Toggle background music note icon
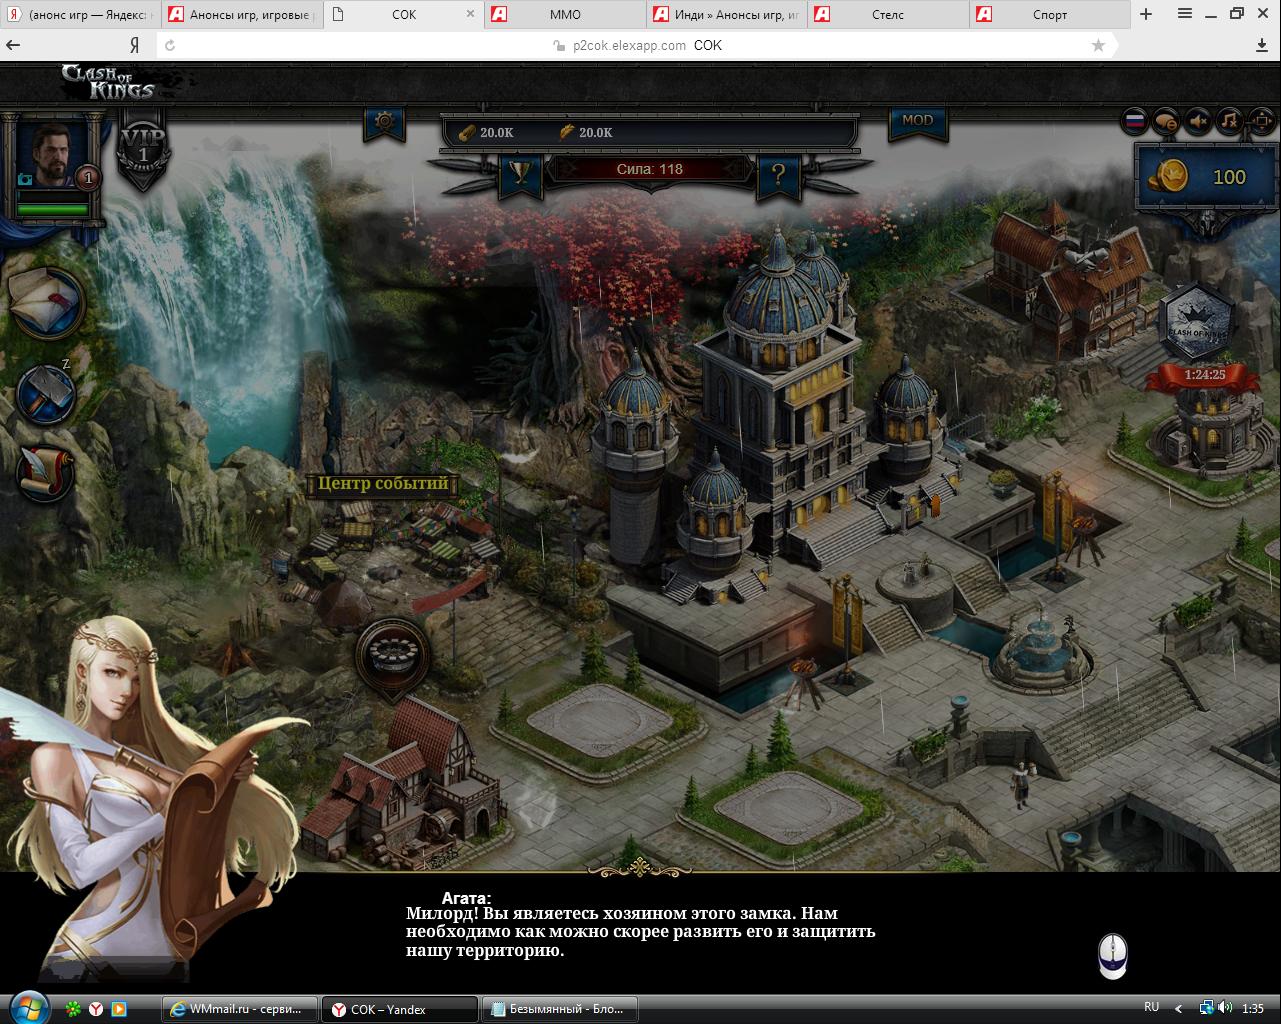This screenshot has height=1024, width=1281. (1231, 122)
